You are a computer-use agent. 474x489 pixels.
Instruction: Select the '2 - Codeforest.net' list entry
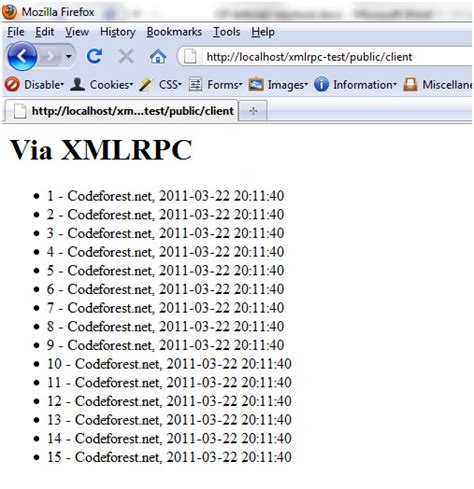(x=165, y=214)
